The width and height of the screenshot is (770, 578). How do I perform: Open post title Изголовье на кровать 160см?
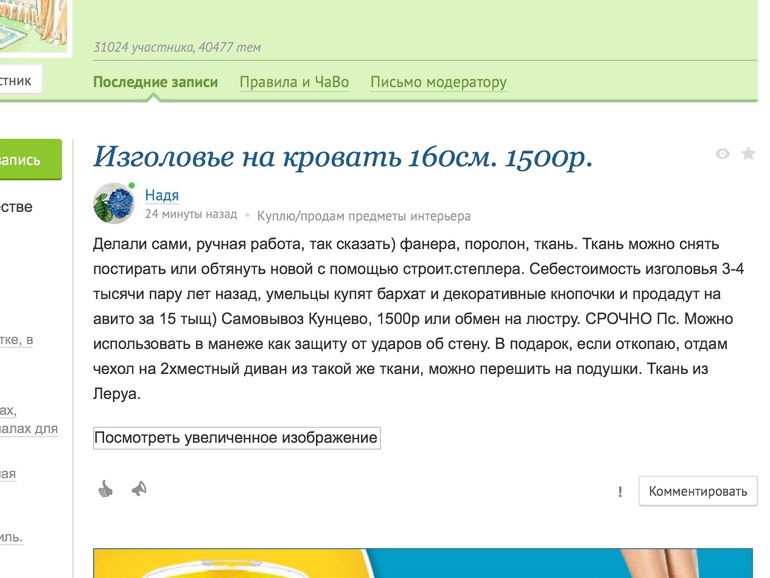(343, 157)
